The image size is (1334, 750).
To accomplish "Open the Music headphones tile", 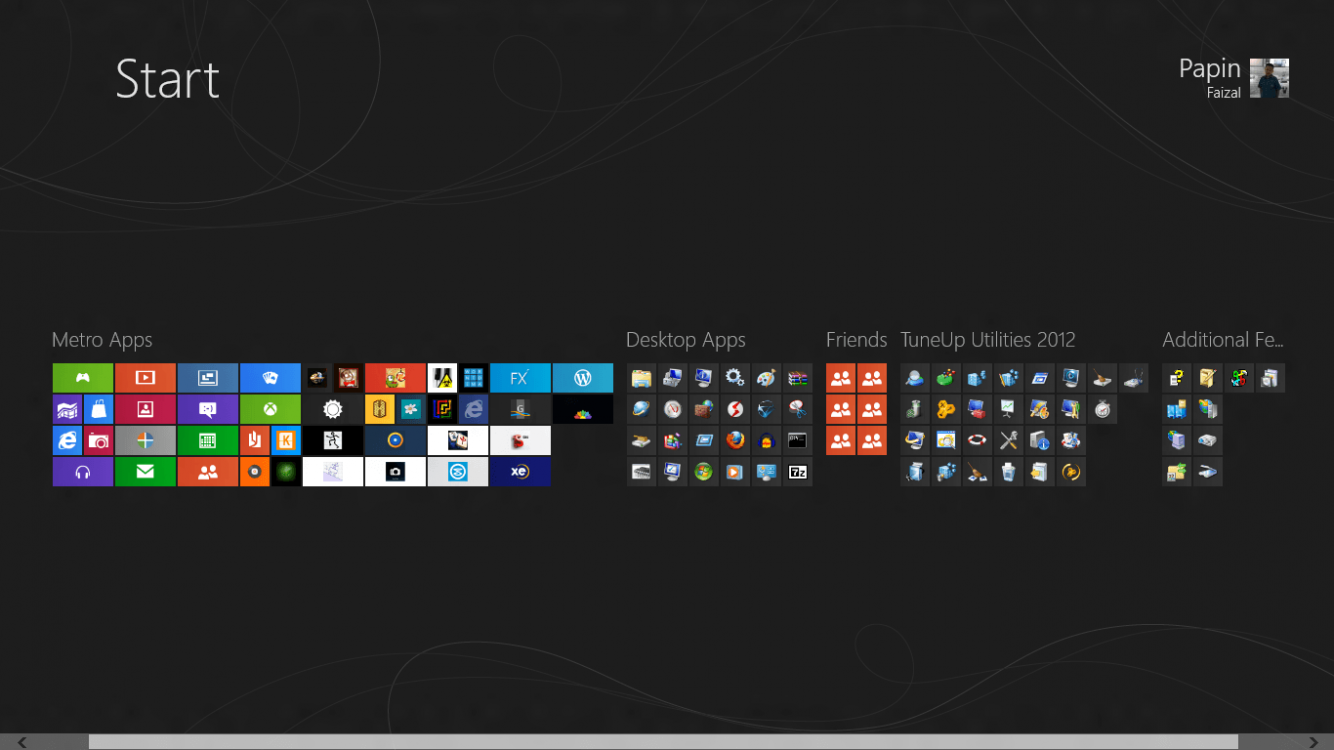I will pyautogui.click(x=83, y=472).
